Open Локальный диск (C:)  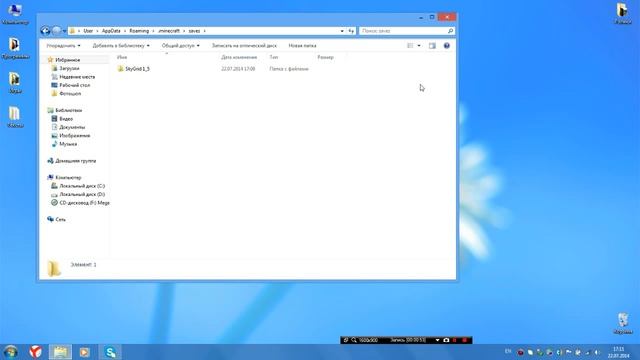(x=82, y=186)
